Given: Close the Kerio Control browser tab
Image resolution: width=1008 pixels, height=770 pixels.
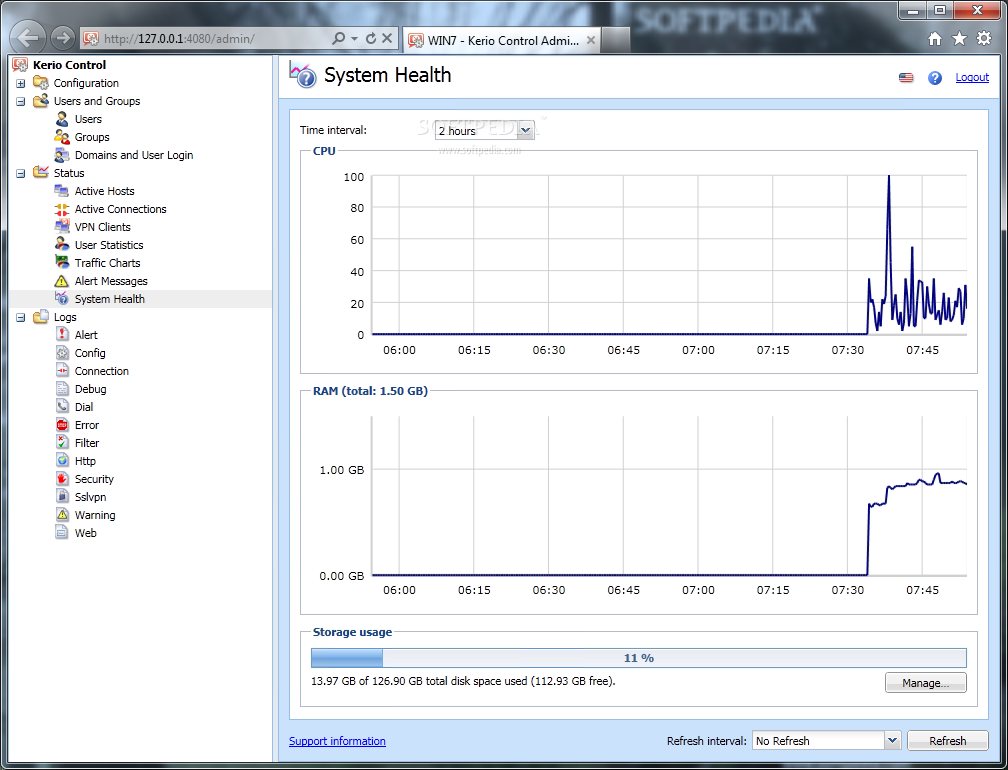Looking at the screenshot, I should [591, 40].
